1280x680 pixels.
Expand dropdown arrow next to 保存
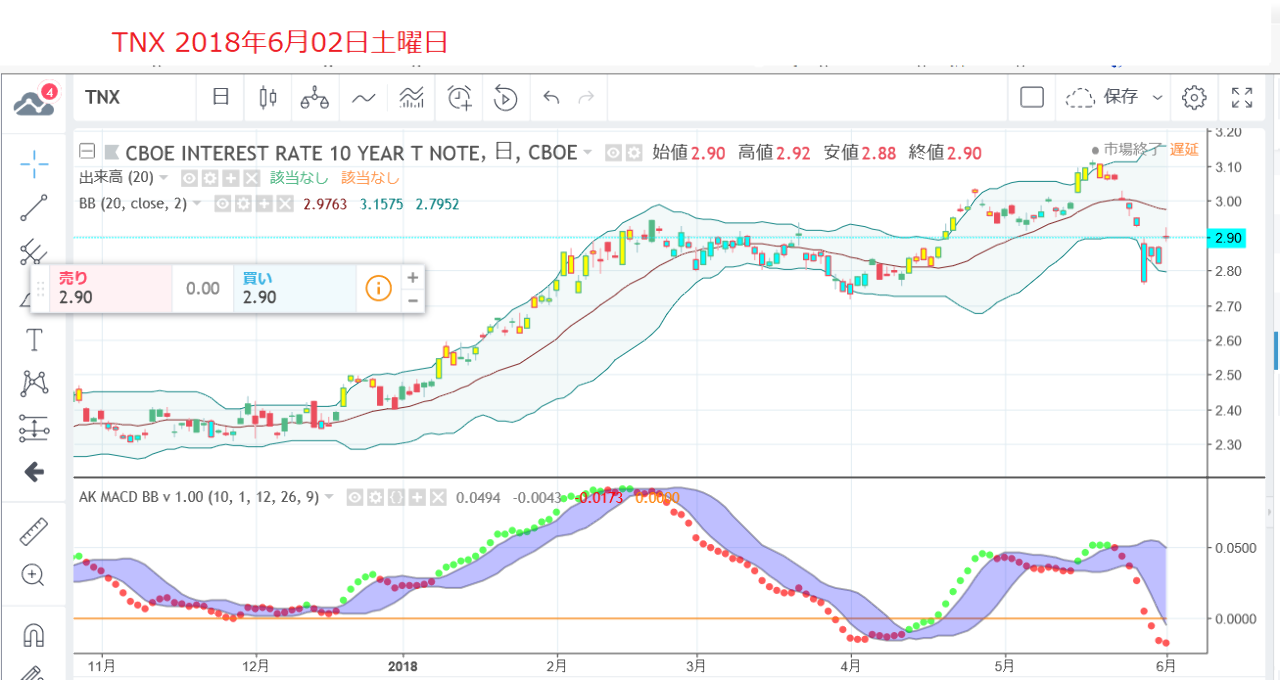(1158, 97)
